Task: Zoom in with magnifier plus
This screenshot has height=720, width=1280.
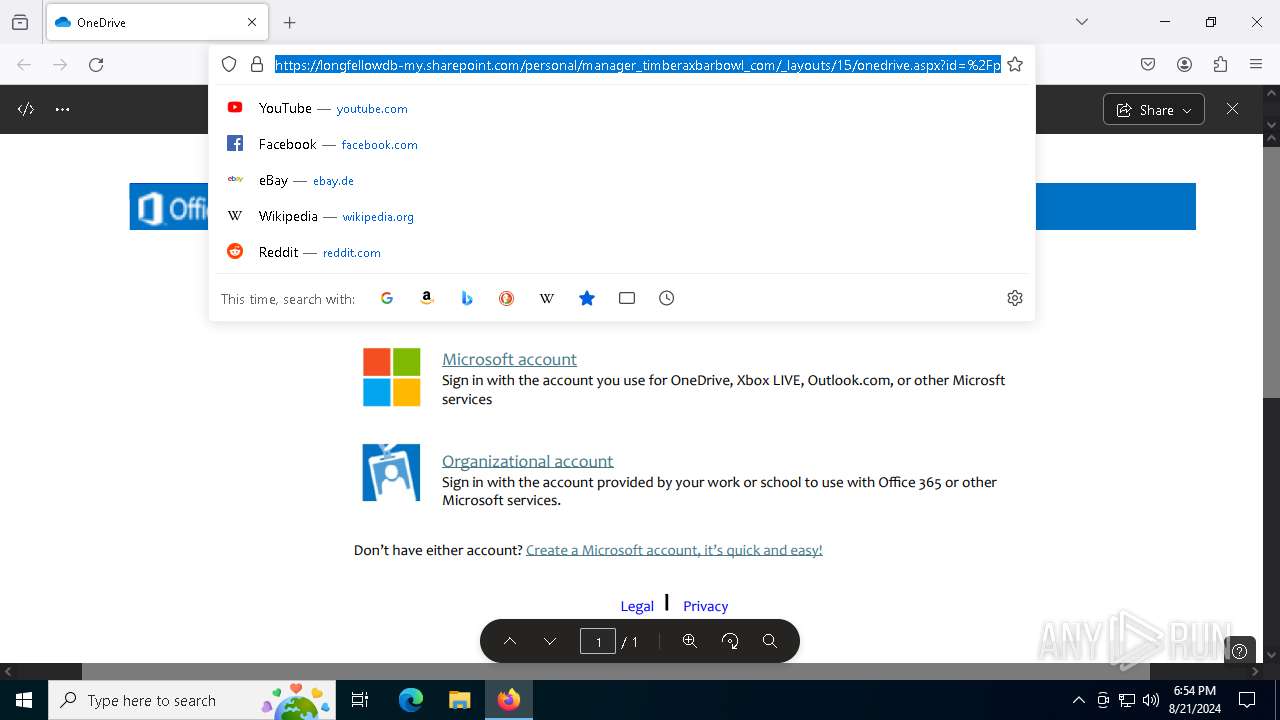Action: tap(690, 642)
